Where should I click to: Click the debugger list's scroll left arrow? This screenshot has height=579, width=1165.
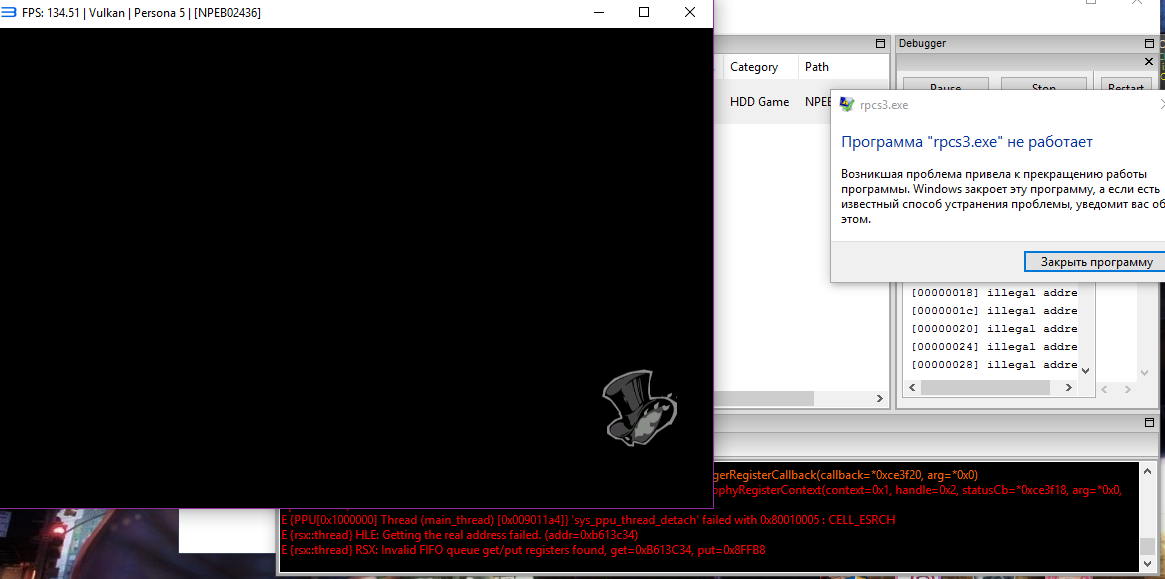point(913,388)
